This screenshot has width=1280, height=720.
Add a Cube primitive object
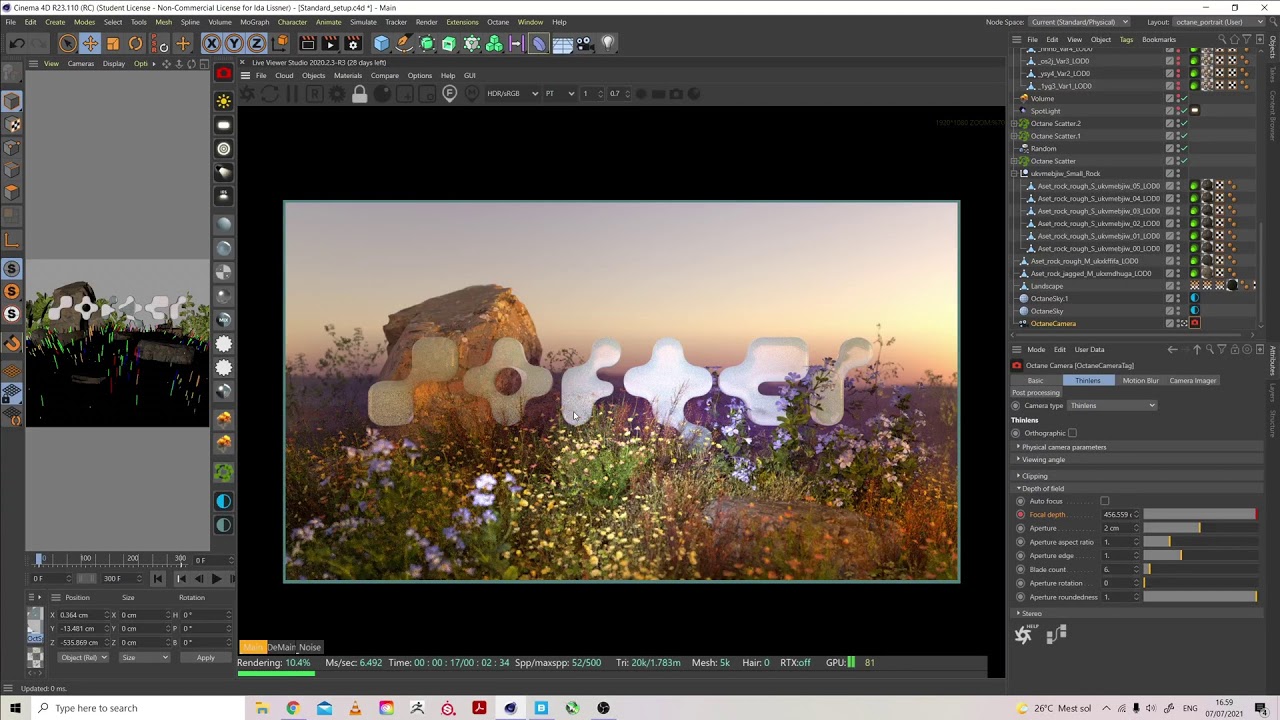coord(381,43)
